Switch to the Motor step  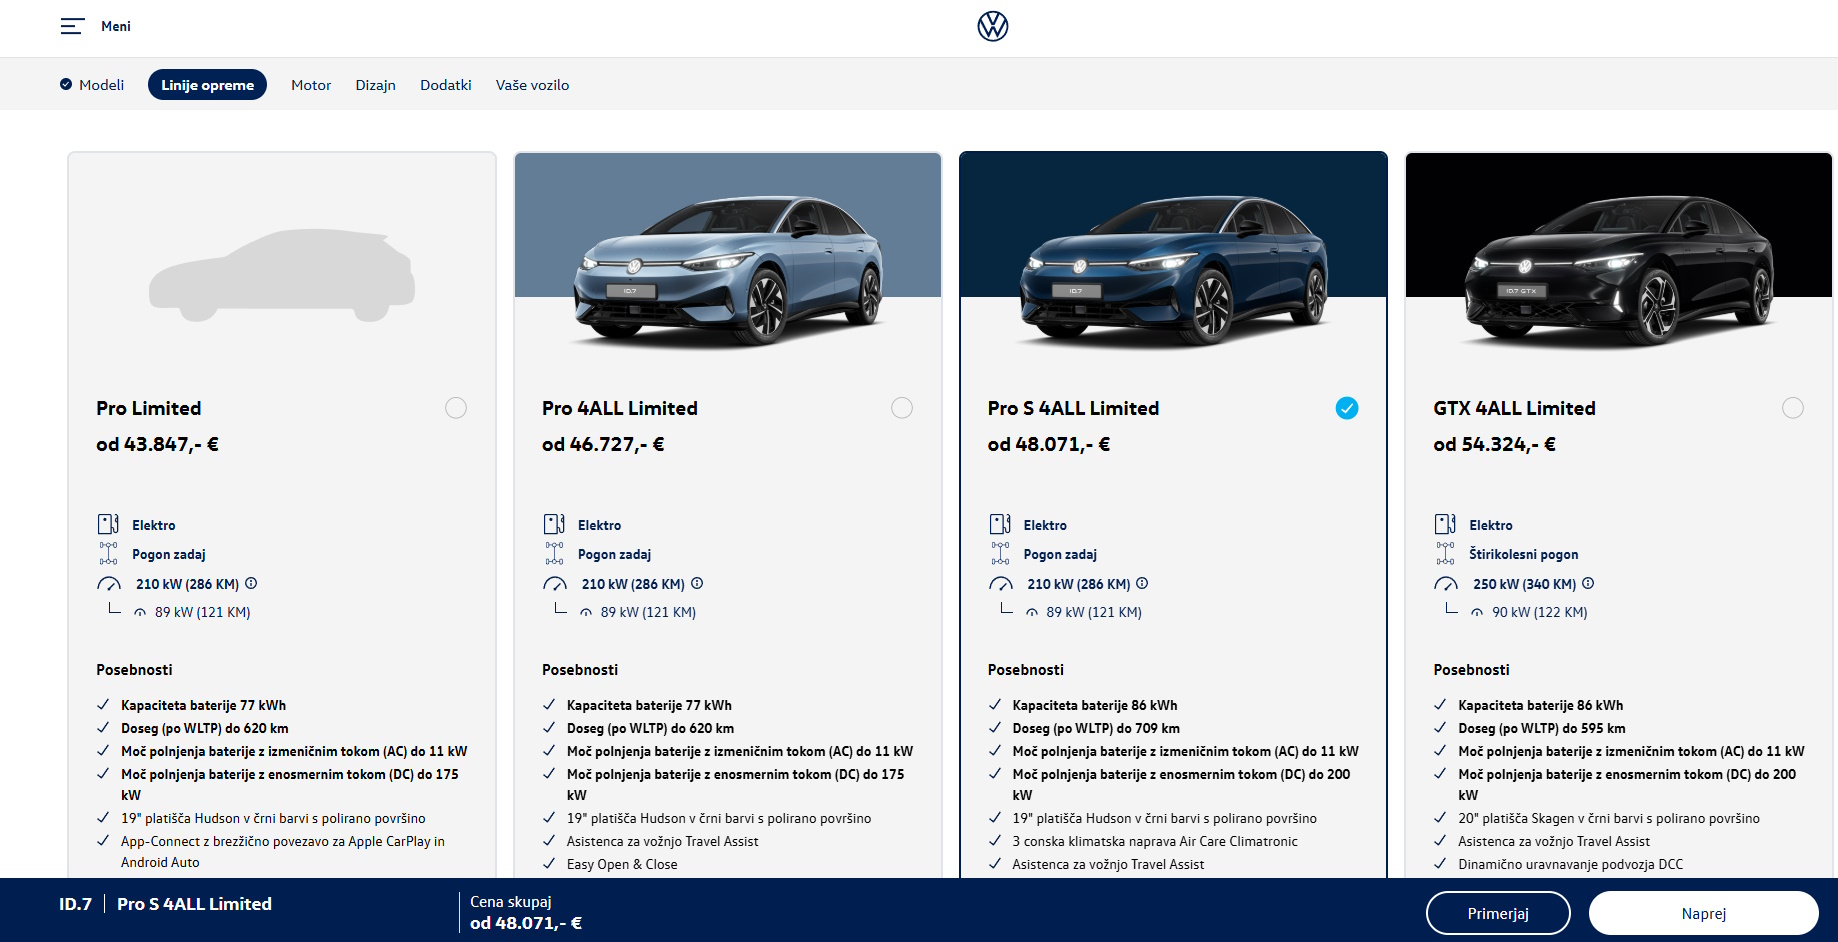(311, 85)
